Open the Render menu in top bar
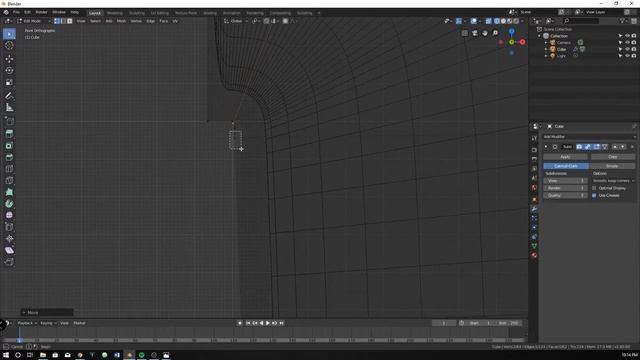This screenshot has width=640, height=360. click(41, 13)
